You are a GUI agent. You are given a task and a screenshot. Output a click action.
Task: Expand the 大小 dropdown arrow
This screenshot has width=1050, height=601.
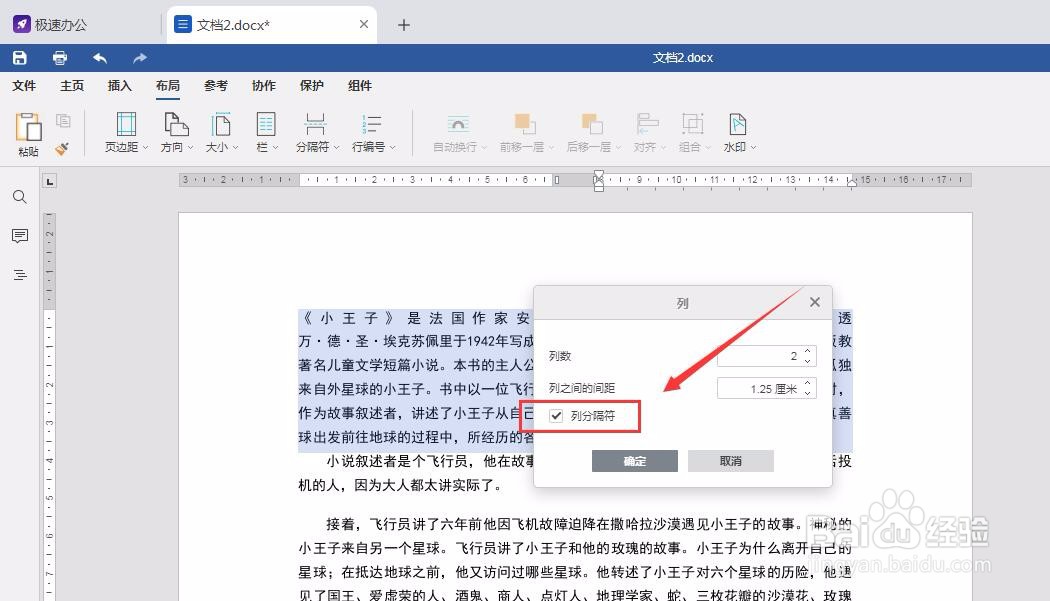tap(236, 147)
